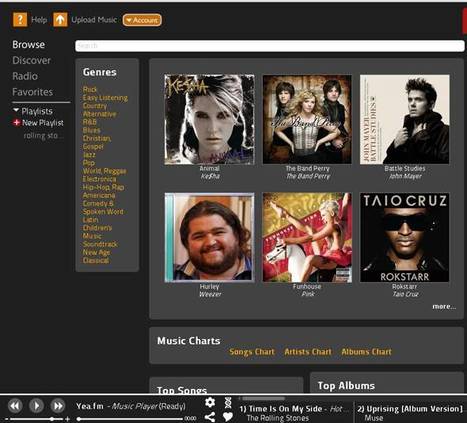Viewport: 467px width, 423px height.
Task: Click the 'Battle Studies' album title text
Action: [x=405, y=168]
